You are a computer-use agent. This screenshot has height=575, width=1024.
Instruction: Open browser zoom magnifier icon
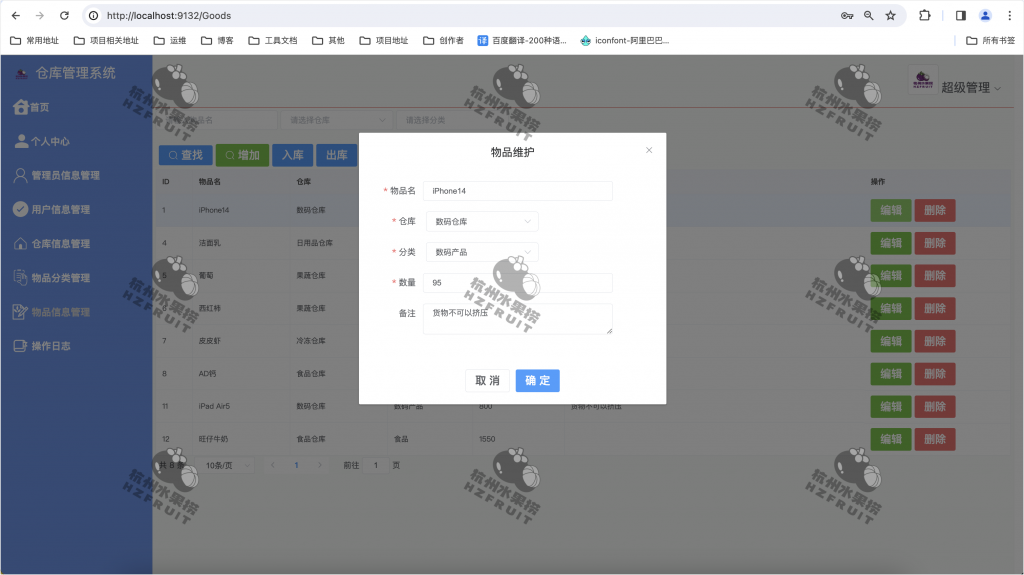(x=869, y=15)
